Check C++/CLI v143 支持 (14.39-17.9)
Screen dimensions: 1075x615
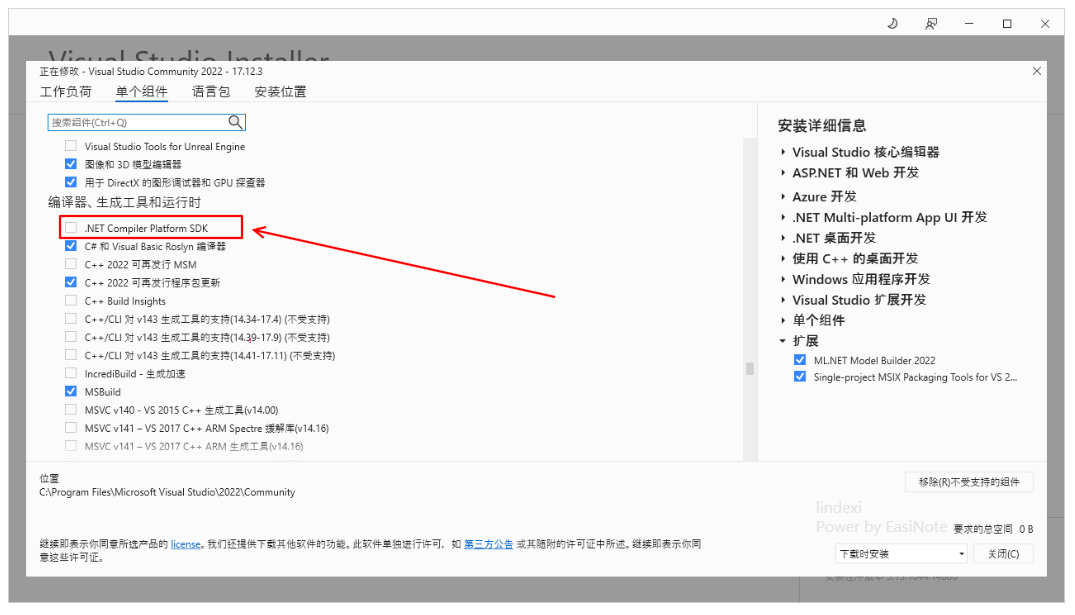pos(71,337)
